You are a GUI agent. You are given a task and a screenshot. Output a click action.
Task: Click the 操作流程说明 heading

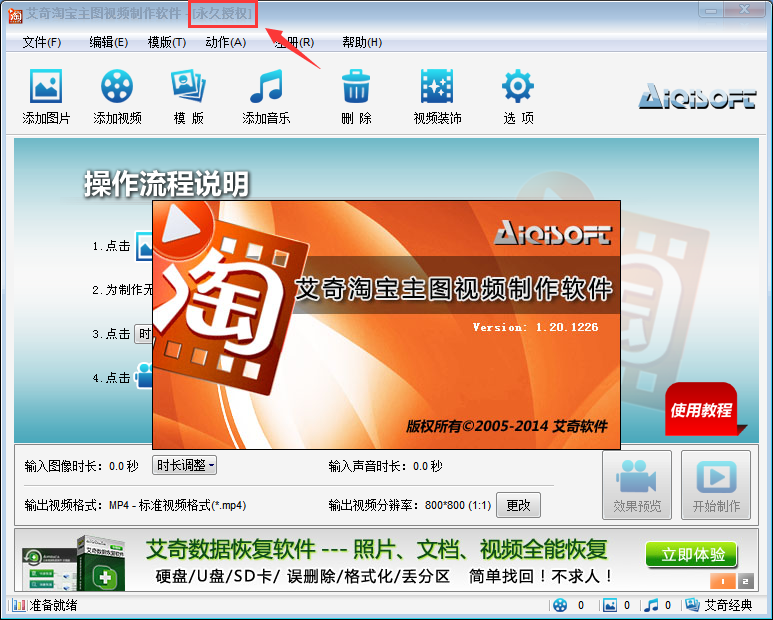click(167, 184)
